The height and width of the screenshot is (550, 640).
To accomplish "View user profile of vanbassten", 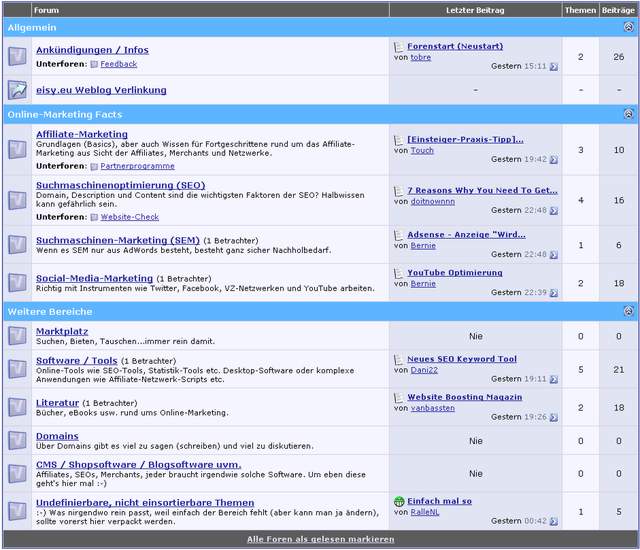I will (x=433, y=408).
